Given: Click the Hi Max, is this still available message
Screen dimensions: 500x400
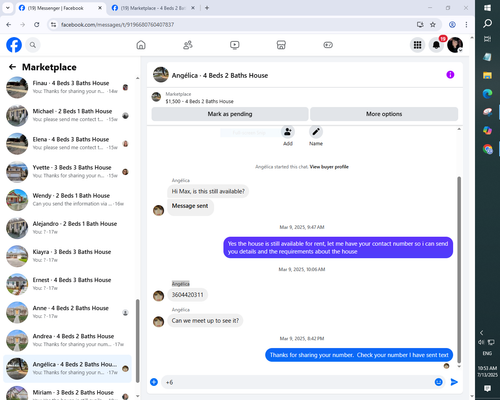Looking at the screenshot, I should click(208, 191).
